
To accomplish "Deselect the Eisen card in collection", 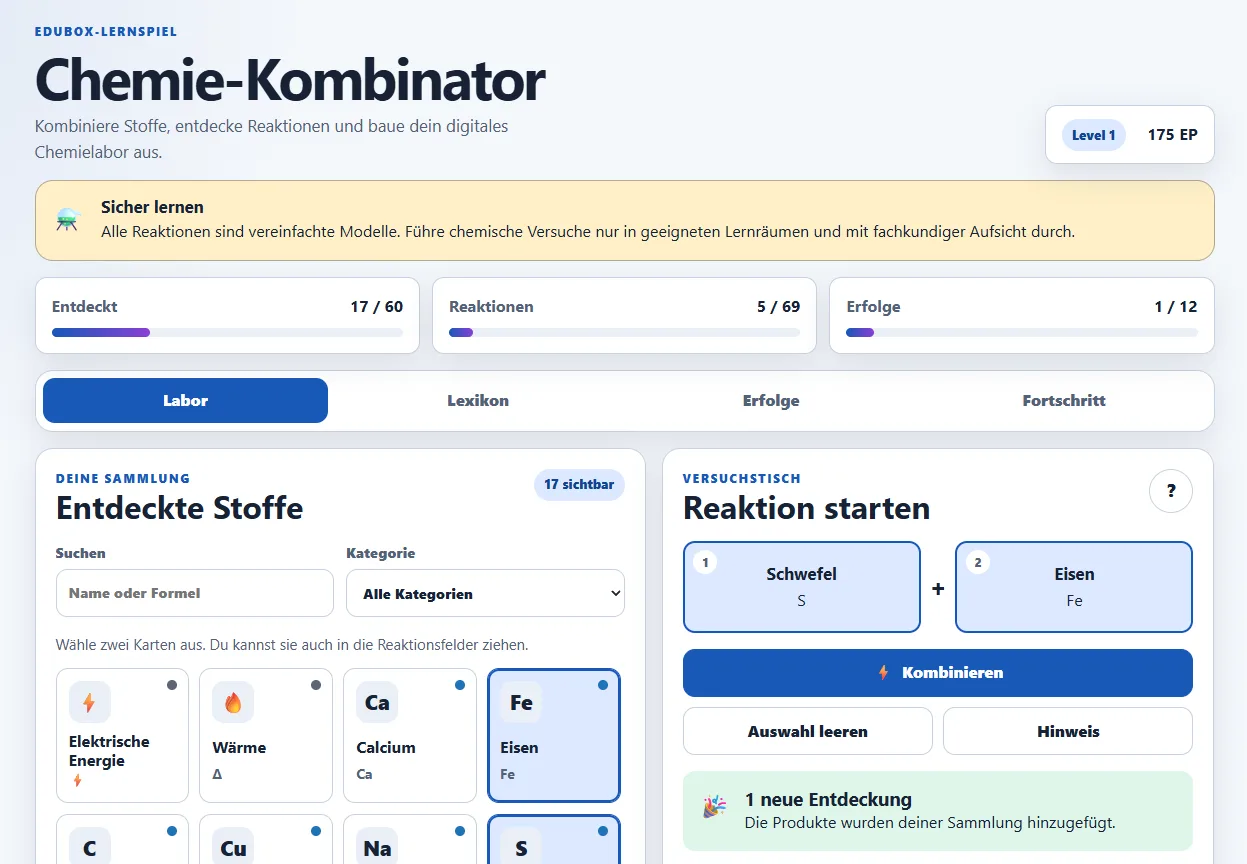I will pyautogui.click(x=554, y=735).
